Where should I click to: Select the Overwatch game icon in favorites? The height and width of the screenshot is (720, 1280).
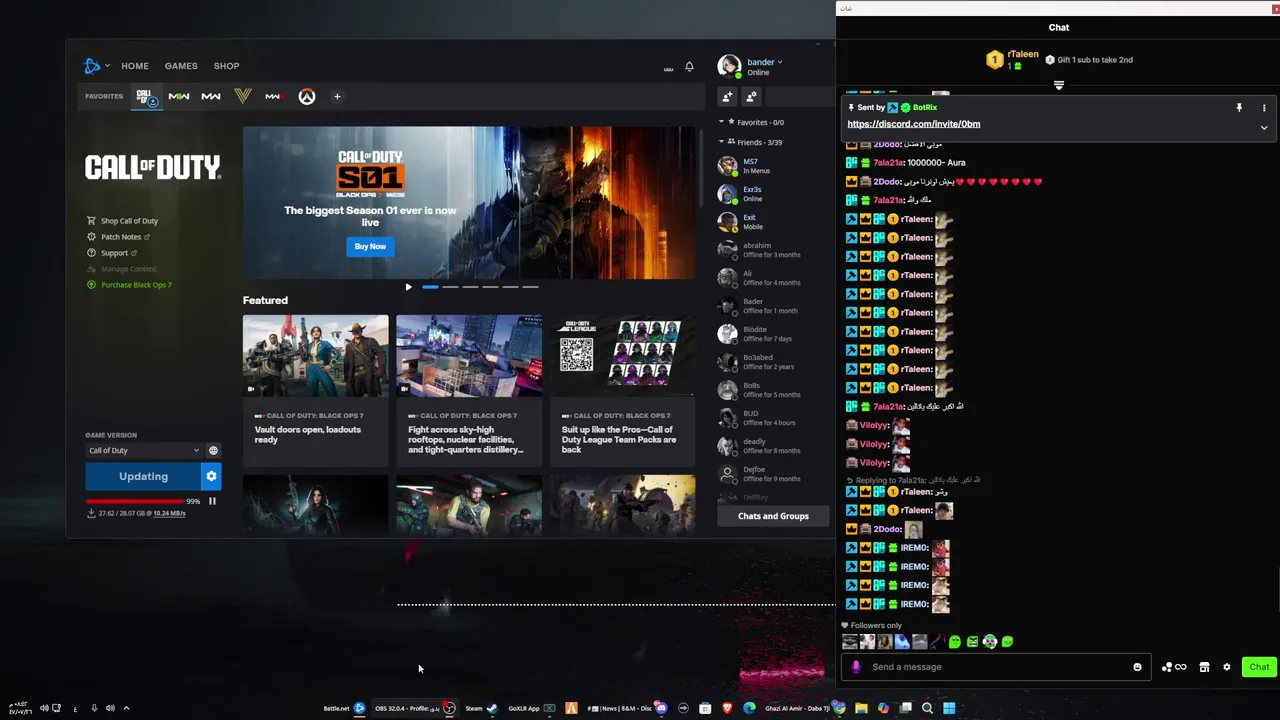click(307, 97)
